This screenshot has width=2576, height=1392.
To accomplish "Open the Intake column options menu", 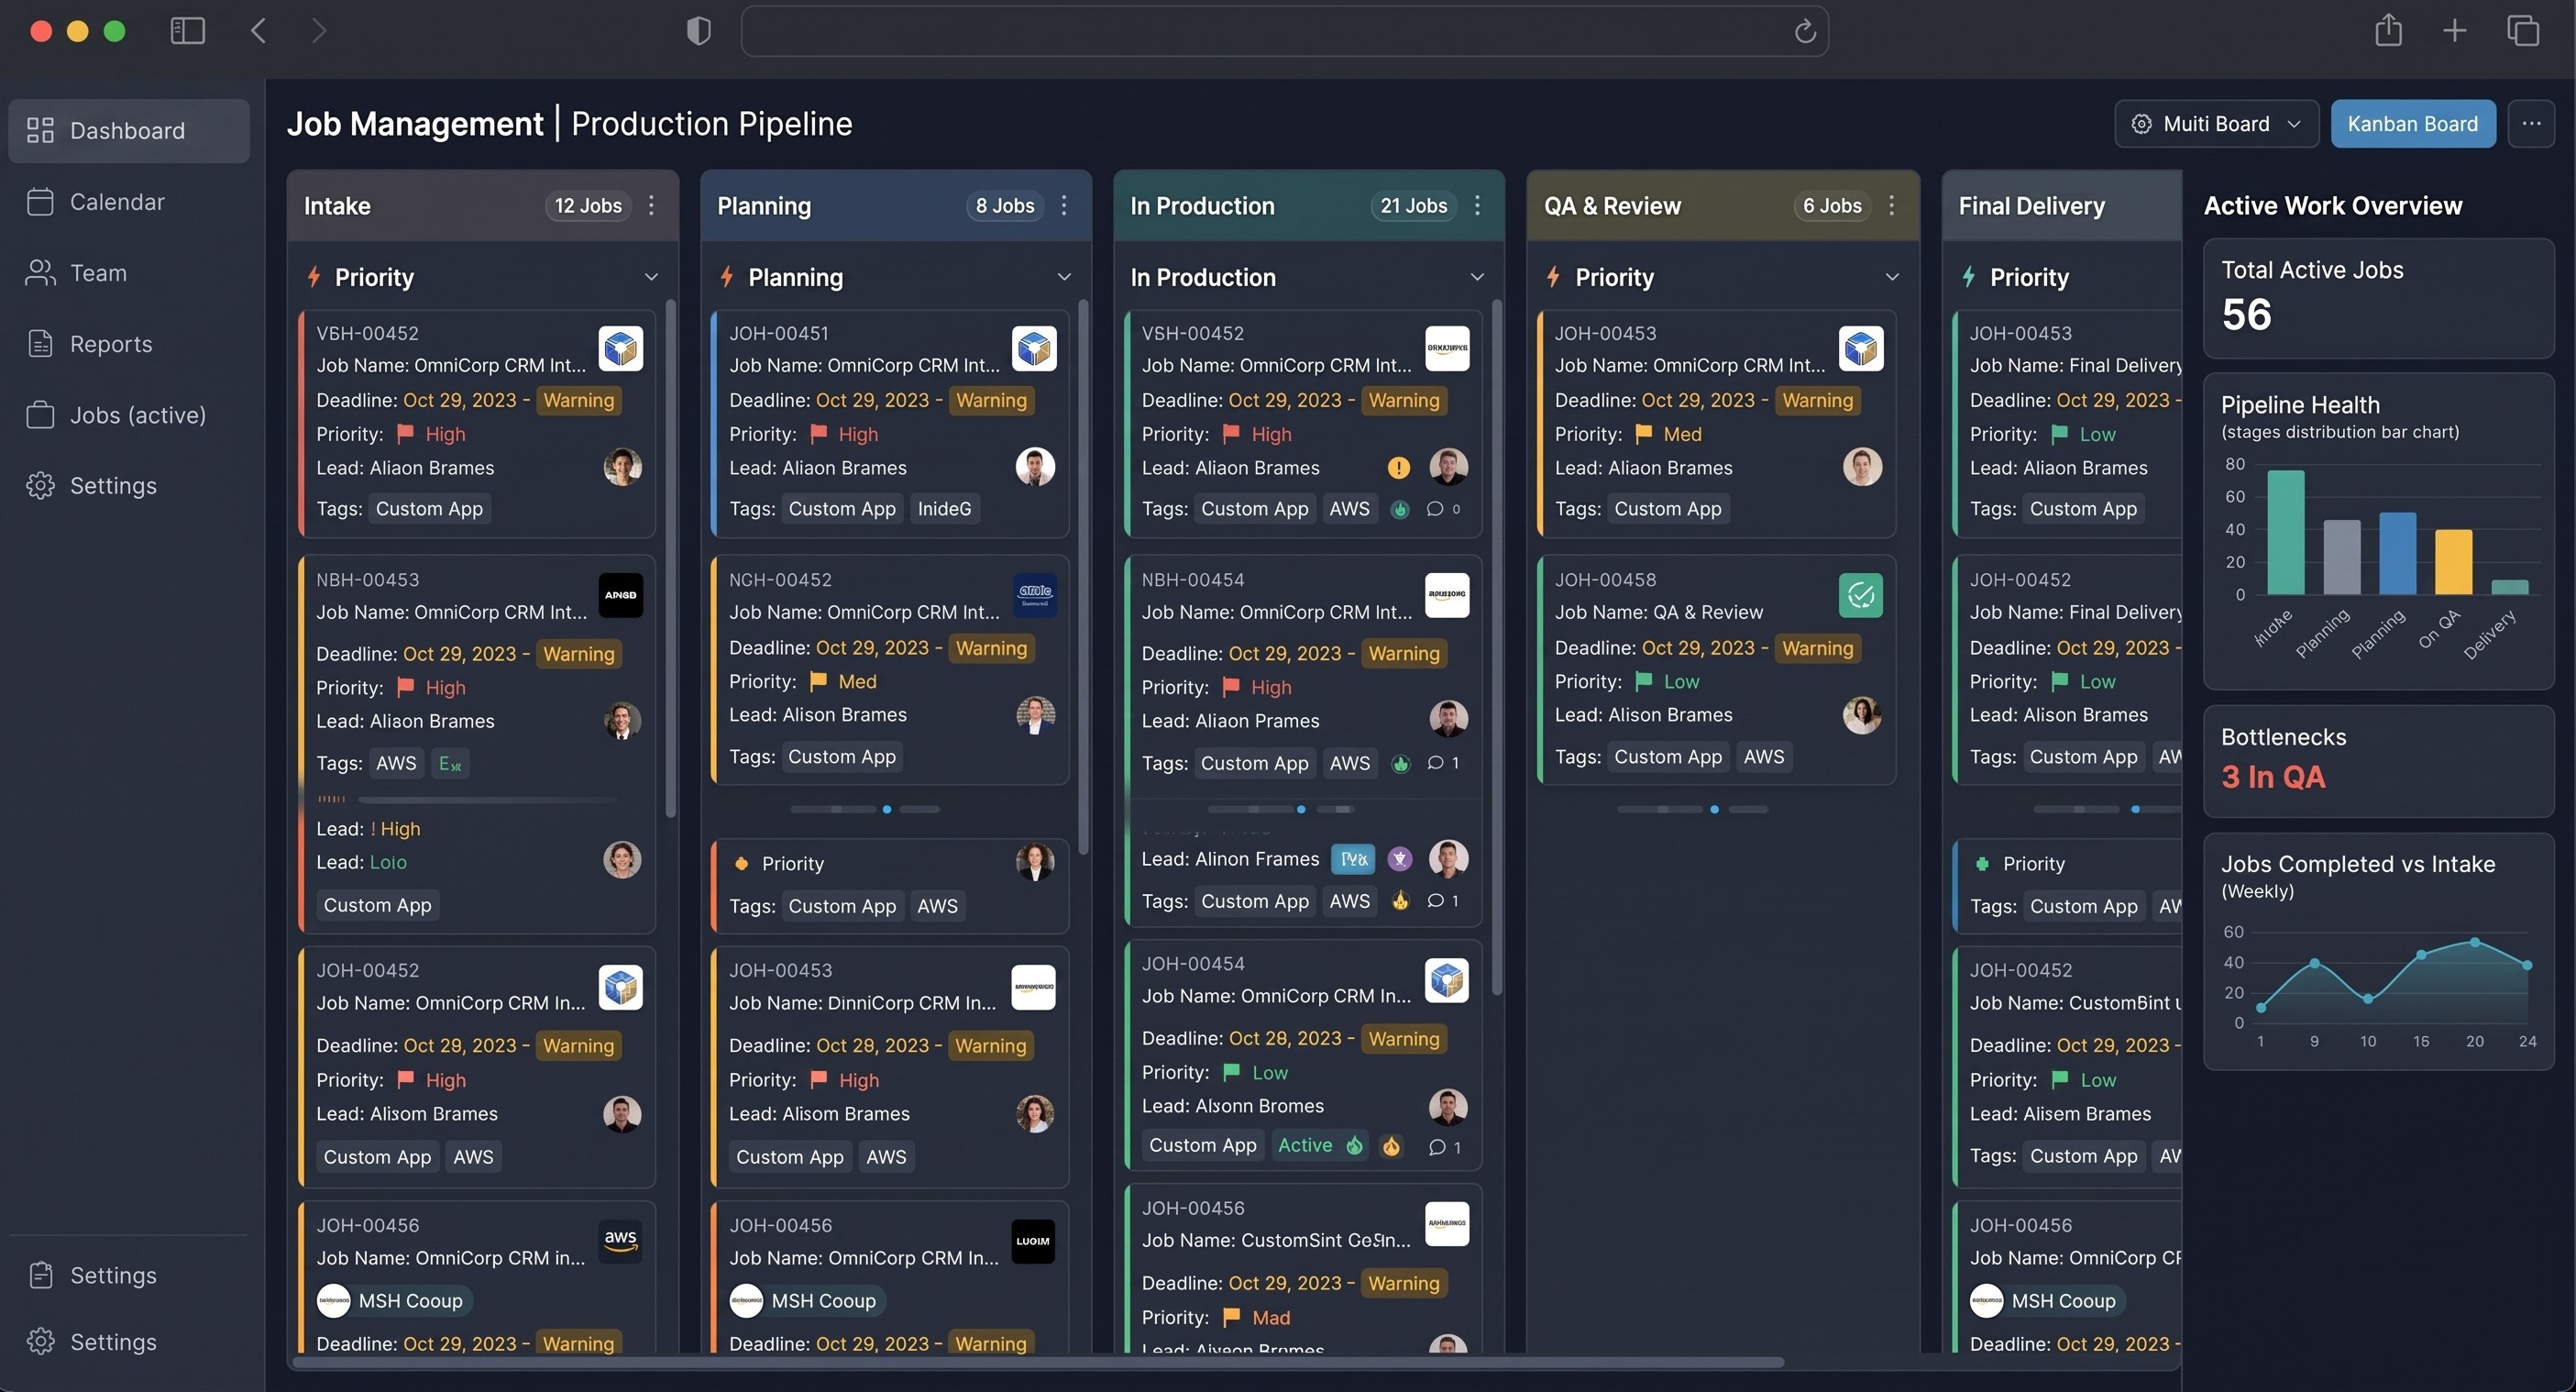I will click(651, 205).
